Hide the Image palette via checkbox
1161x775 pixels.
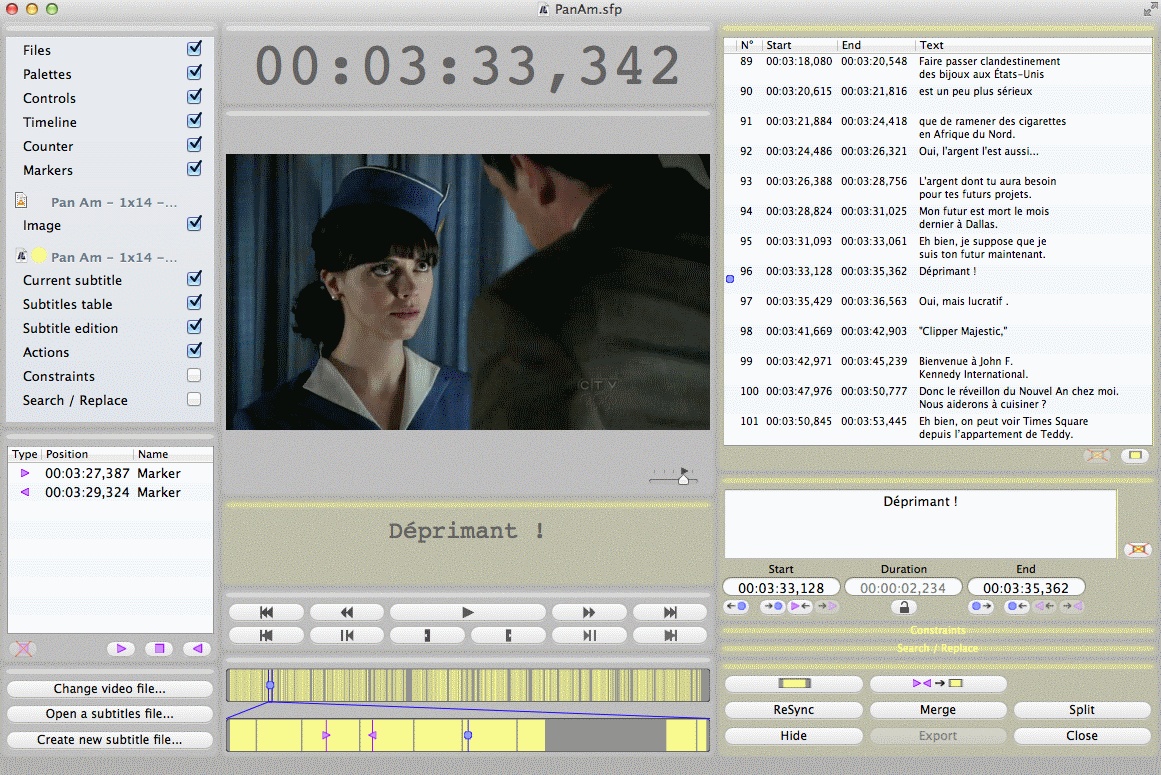coord(194,223)
